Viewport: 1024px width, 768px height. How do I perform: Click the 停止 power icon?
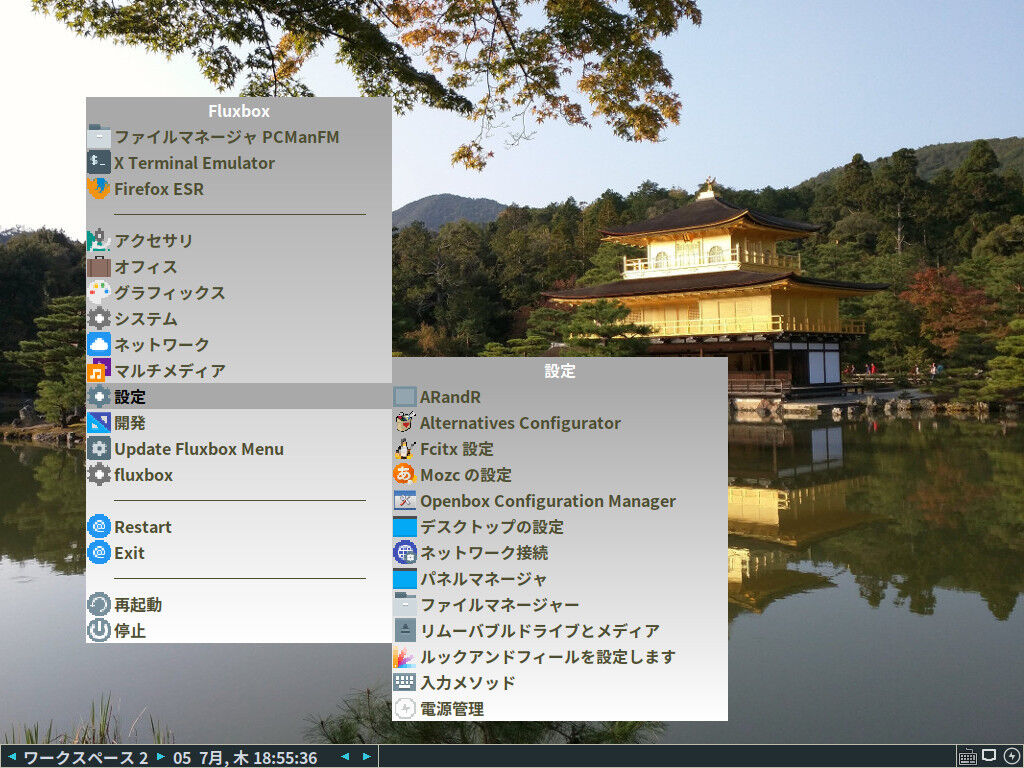(99, 631)
